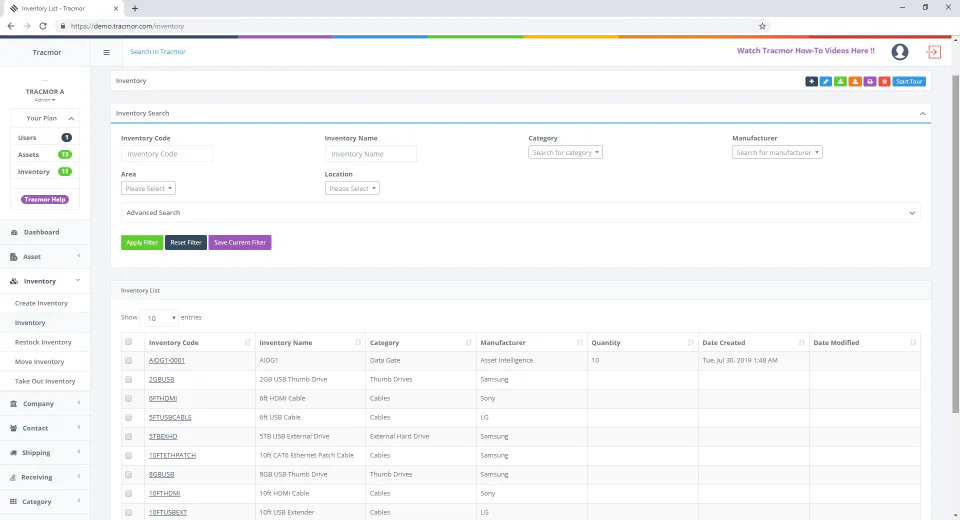Sort by the Date Modified column sort icon
This screenshot has width=960, height=520.
[x=913, y=342]
